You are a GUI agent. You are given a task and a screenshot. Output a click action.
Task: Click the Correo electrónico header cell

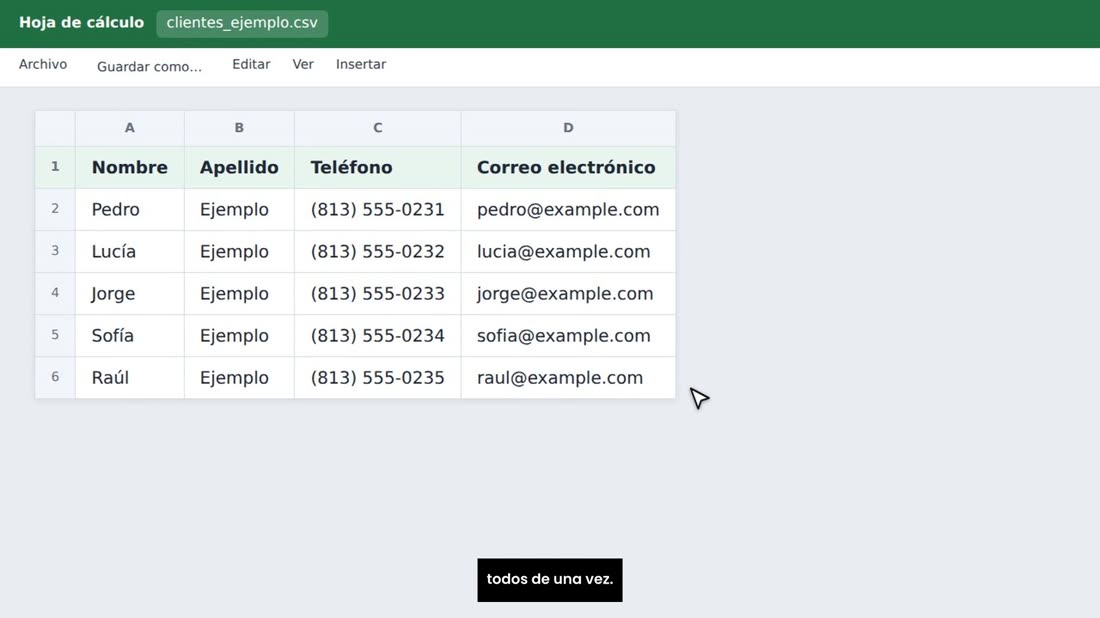568,167
